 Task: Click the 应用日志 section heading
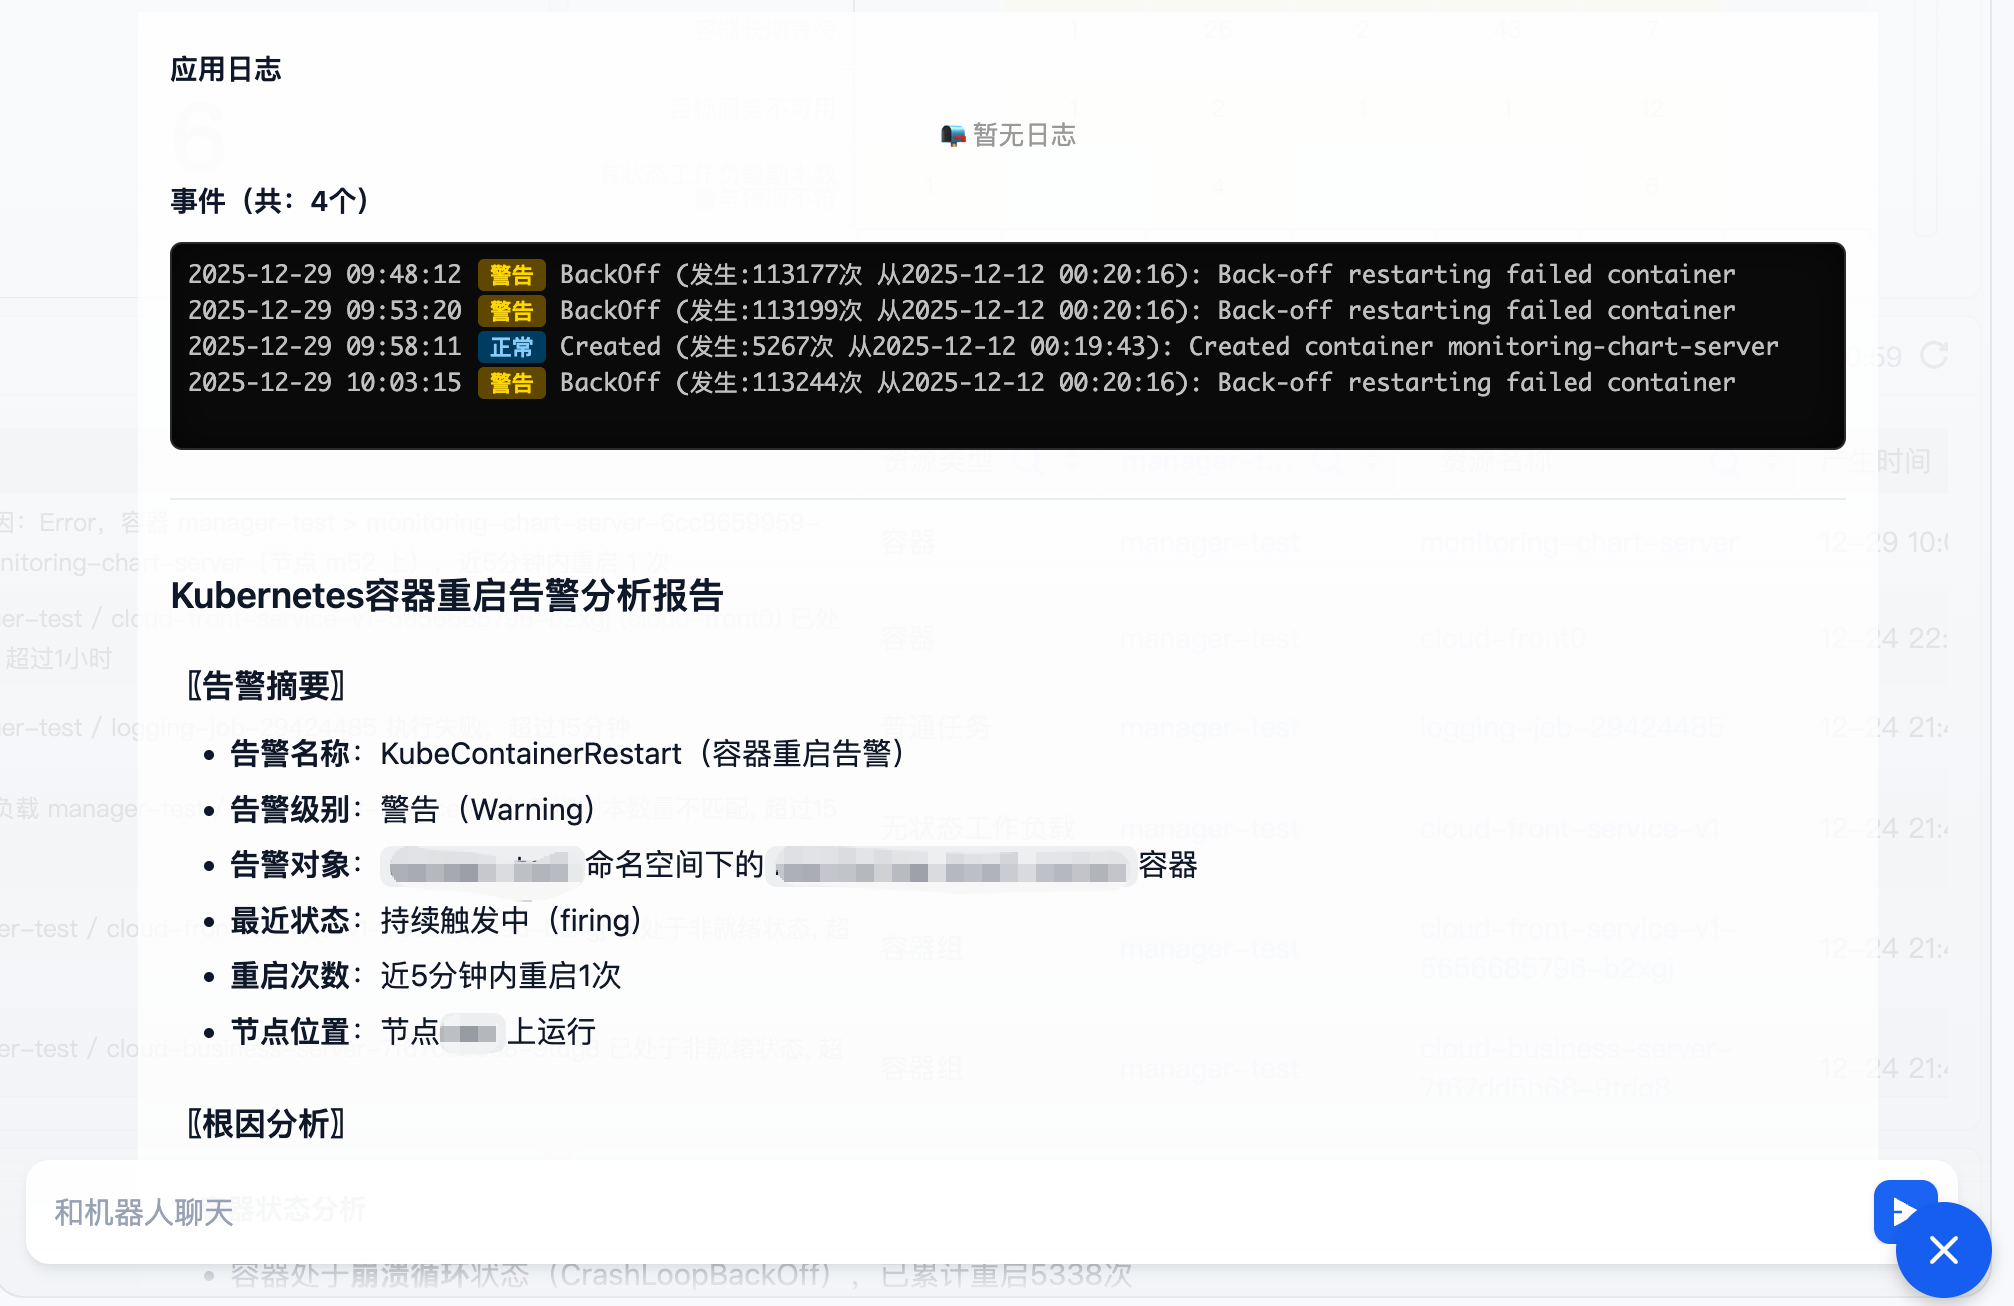[226, 69]
